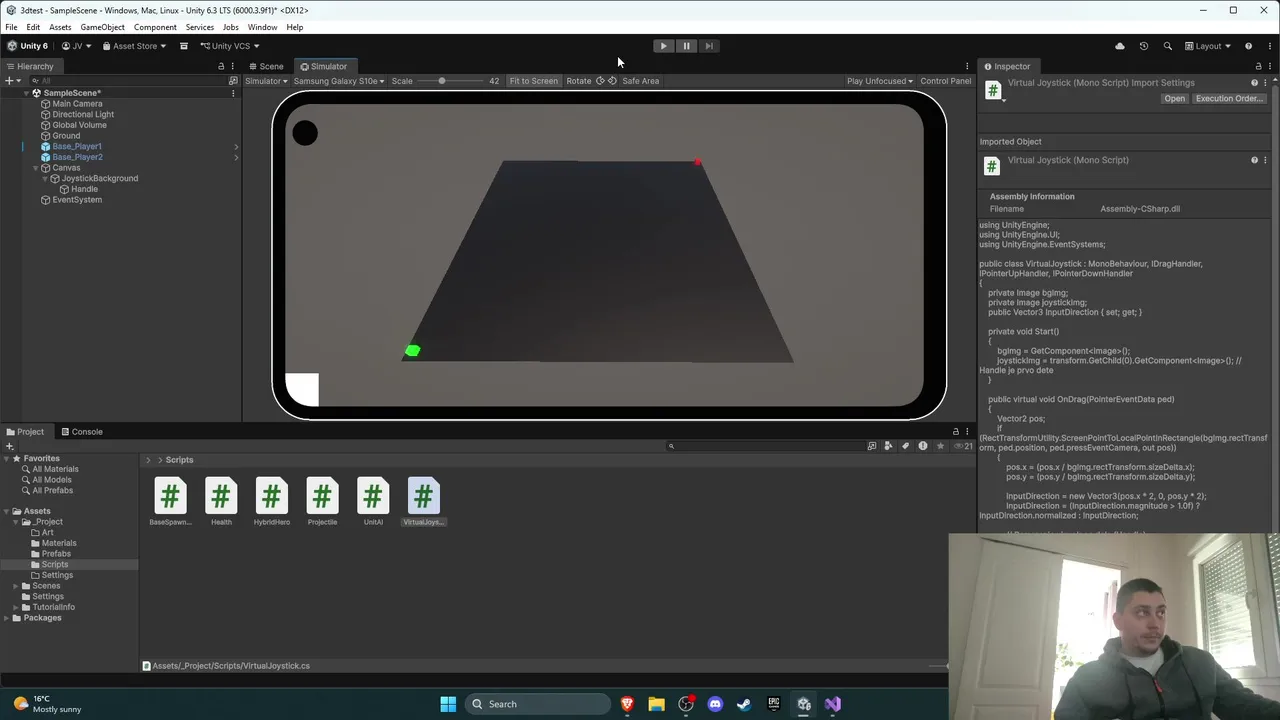This screenshot has width=1280, height=720.
Task: Open the Unity 6 hub button
Action: (27, 46)
